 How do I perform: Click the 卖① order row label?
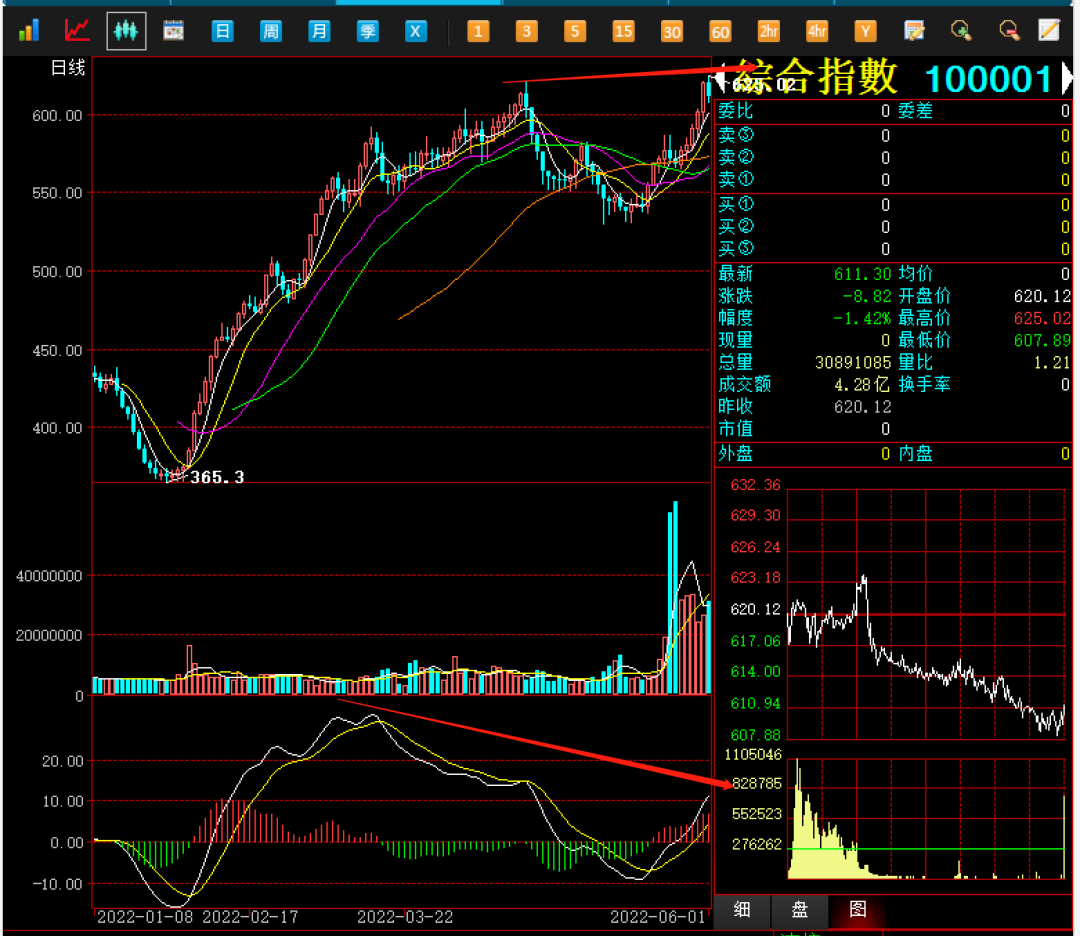click(736, 179)
